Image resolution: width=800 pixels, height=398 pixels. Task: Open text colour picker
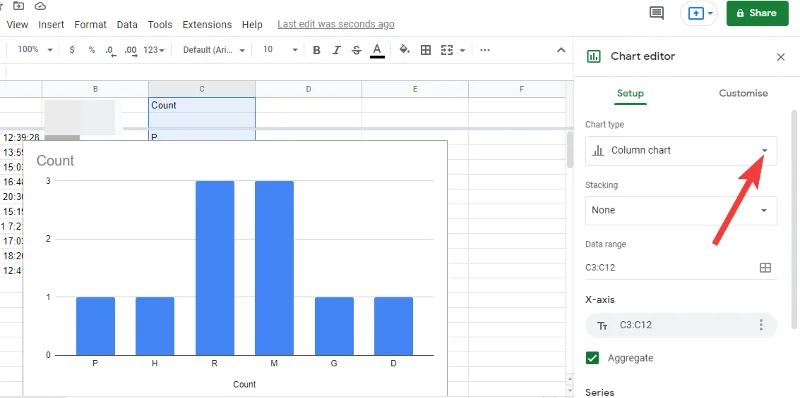pyautogui.click(x=377, y=50)
